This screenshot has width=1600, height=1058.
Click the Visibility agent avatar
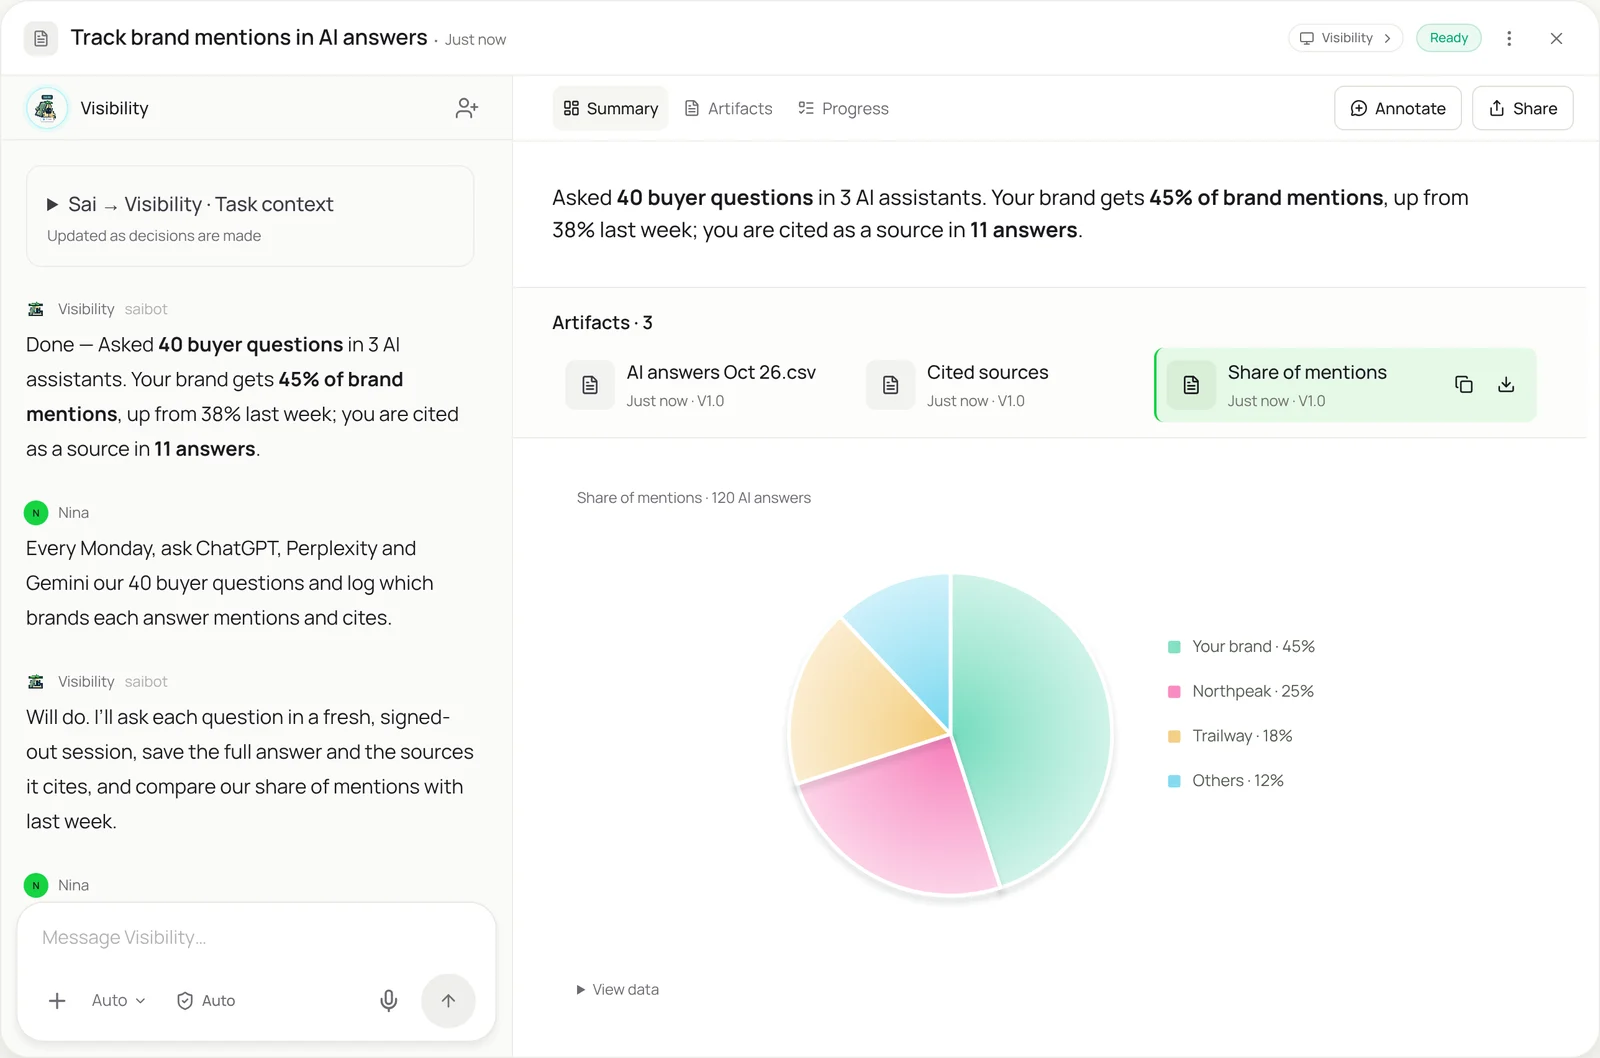coord(46,108)
